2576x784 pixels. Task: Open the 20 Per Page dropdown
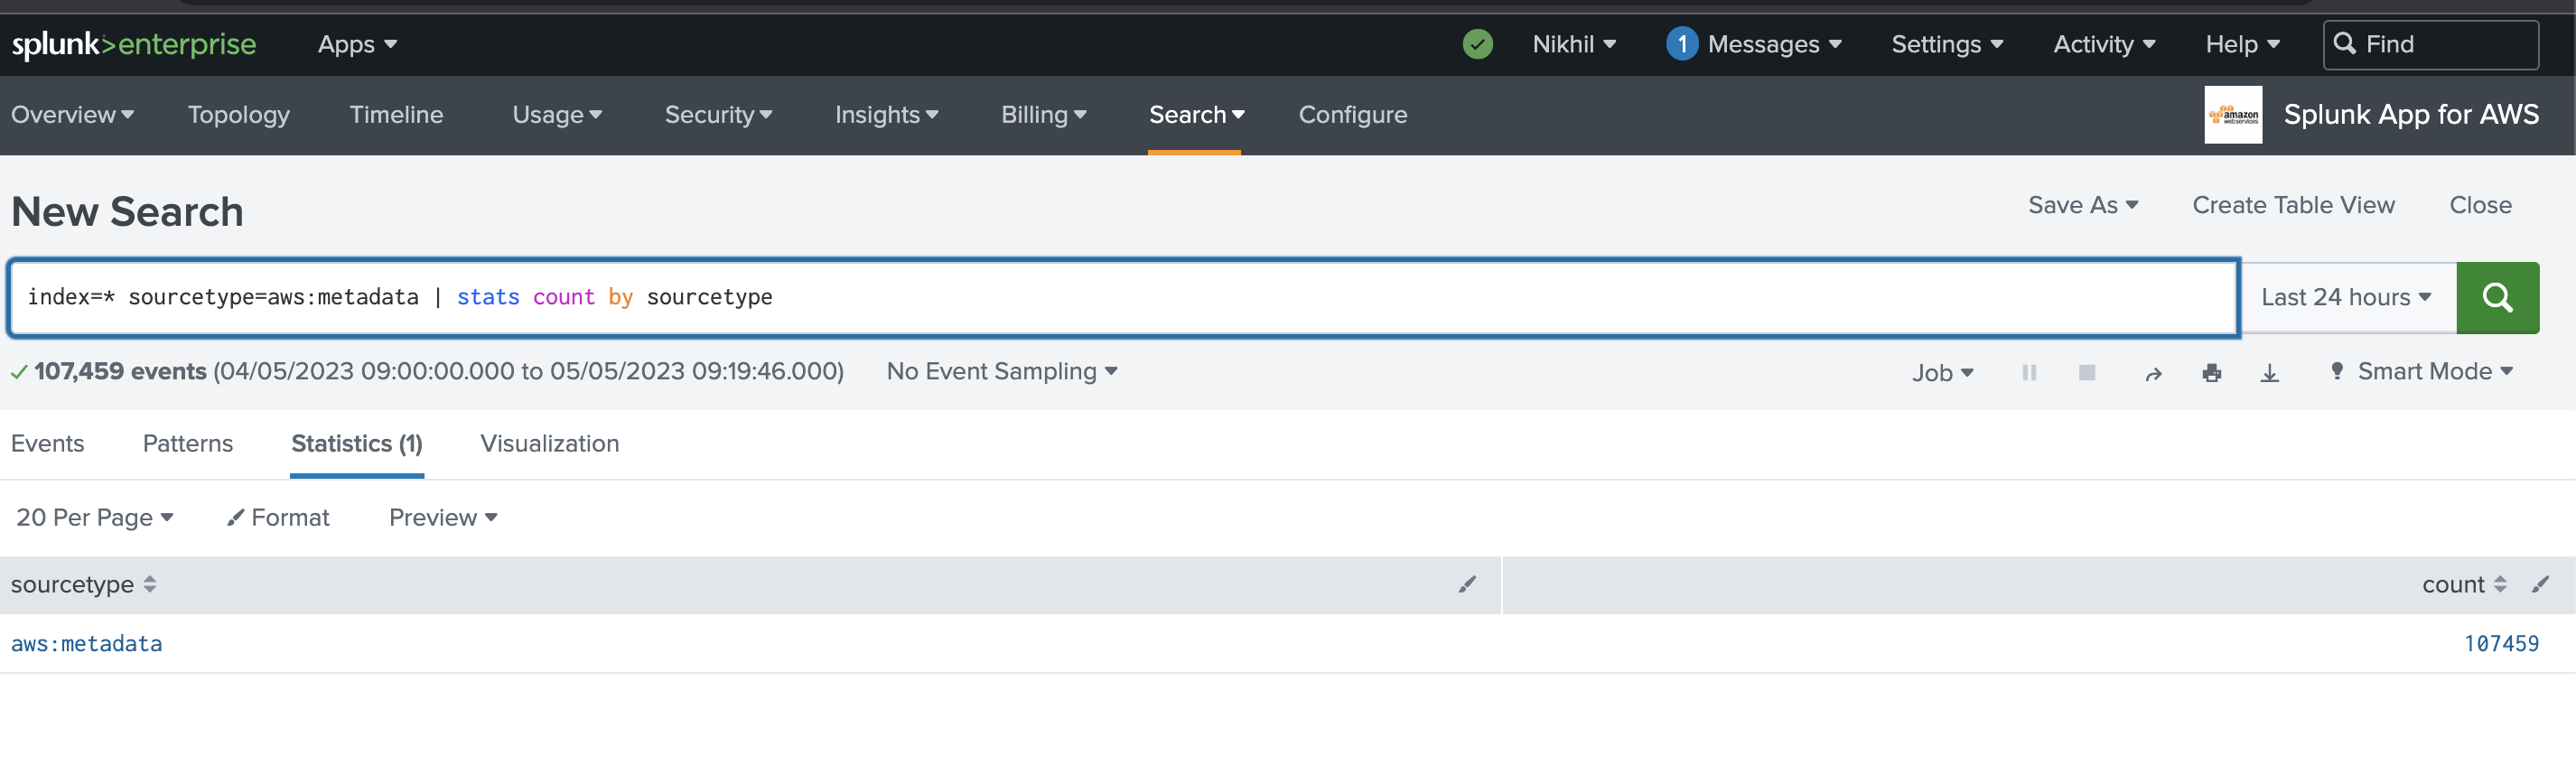click(94, 518)
